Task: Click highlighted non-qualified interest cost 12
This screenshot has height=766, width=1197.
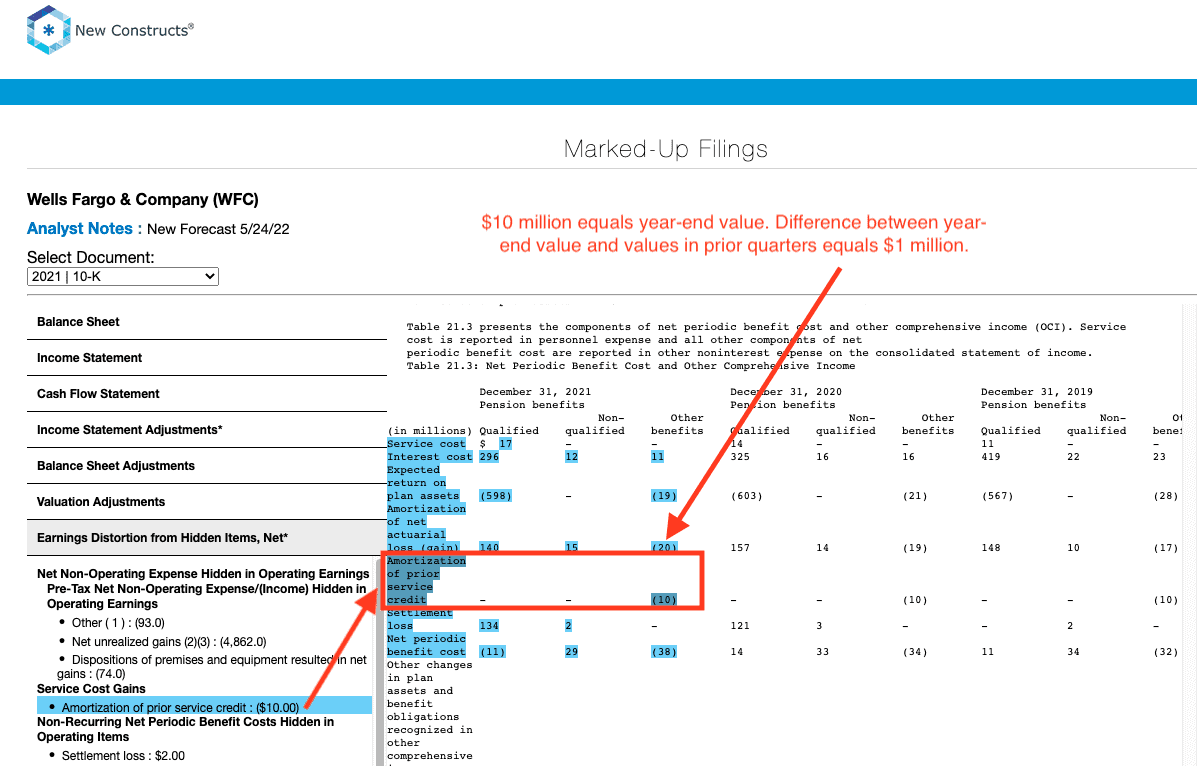Action: point(571,457)
